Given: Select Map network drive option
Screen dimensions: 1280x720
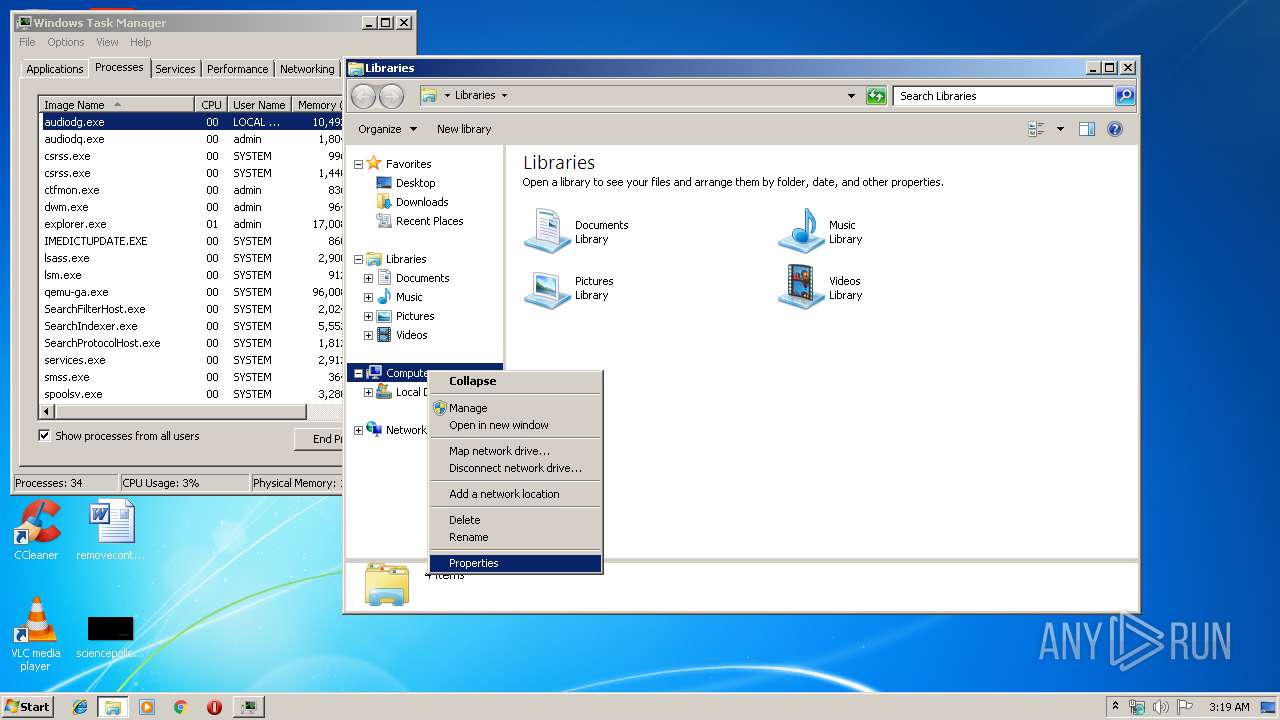Looking at the screenshot, I should click(515, 451).
